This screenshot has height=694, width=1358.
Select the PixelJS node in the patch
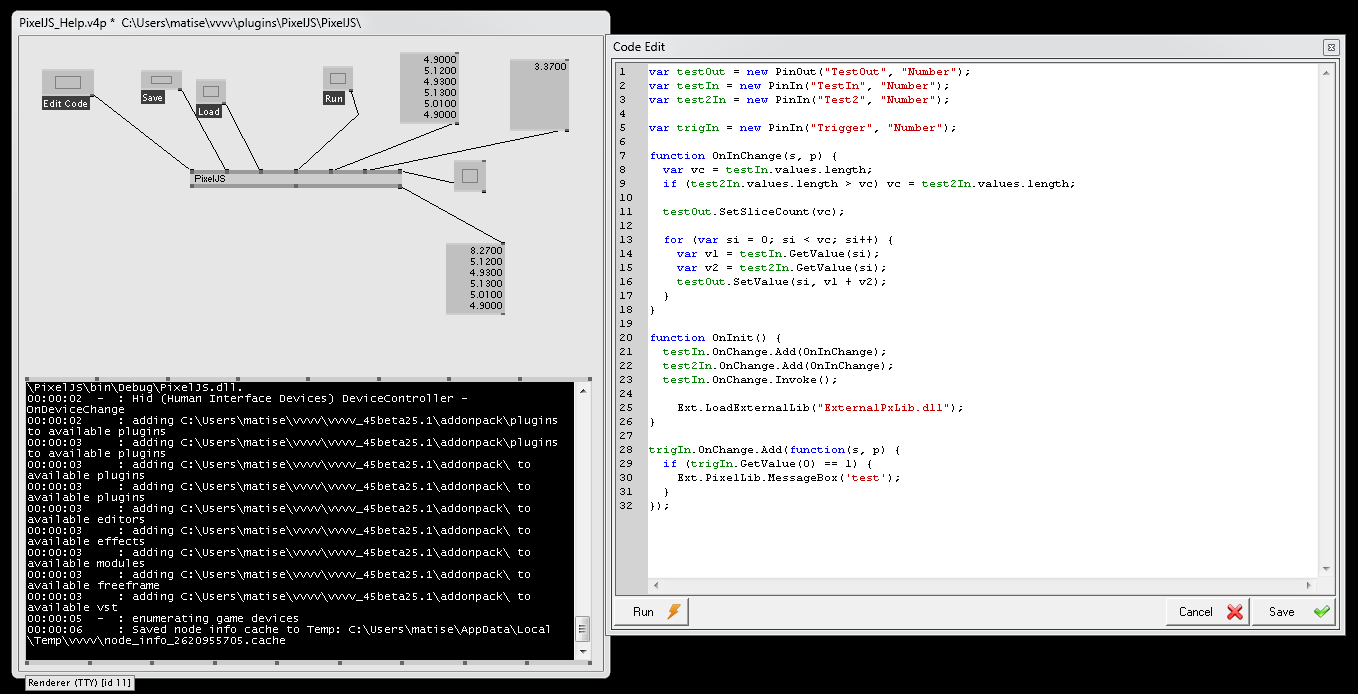click(296, 179)
